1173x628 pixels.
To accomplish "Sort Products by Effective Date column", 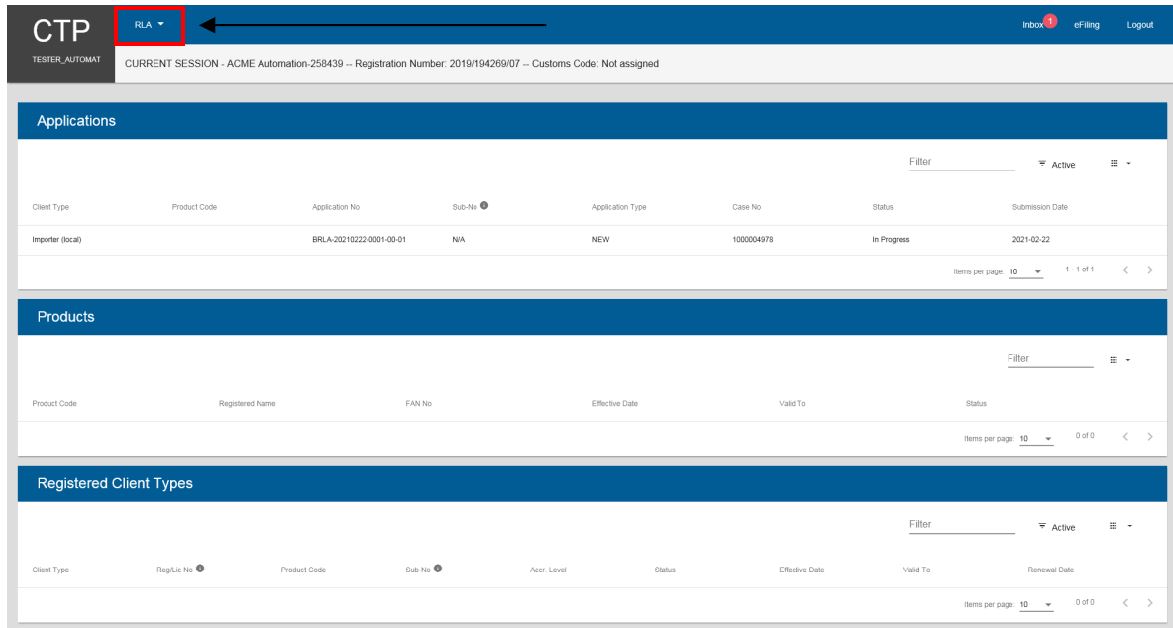I will [x=615, y=403].
